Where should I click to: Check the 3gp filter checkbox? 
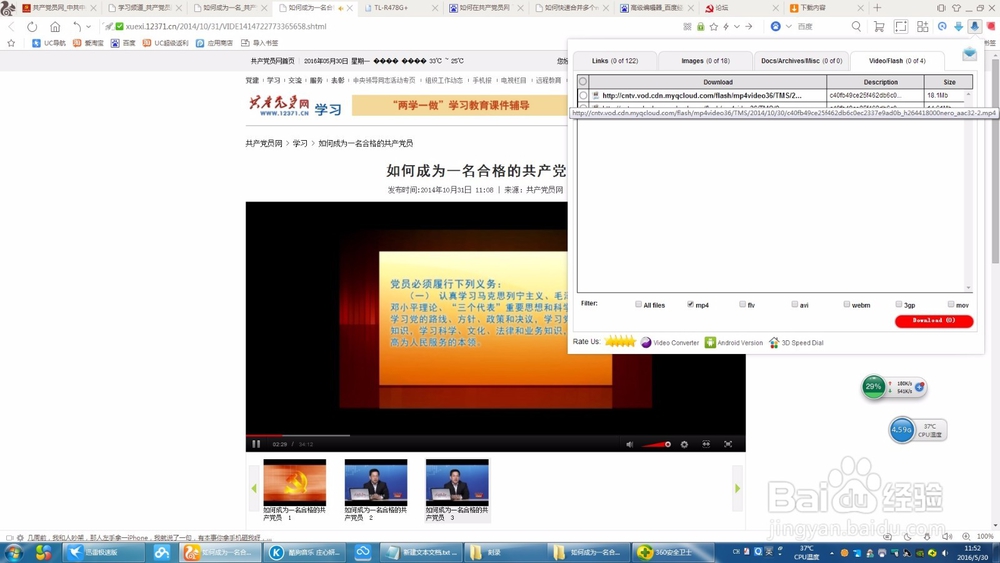point(899,304)
